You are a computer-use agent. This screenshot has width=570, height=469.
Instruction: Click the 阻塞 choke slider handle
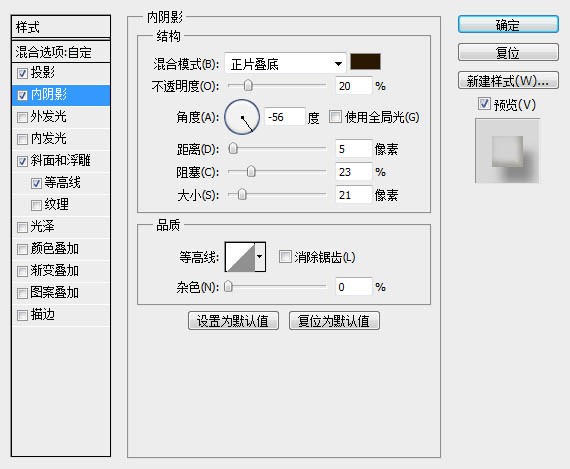(251, 171)
